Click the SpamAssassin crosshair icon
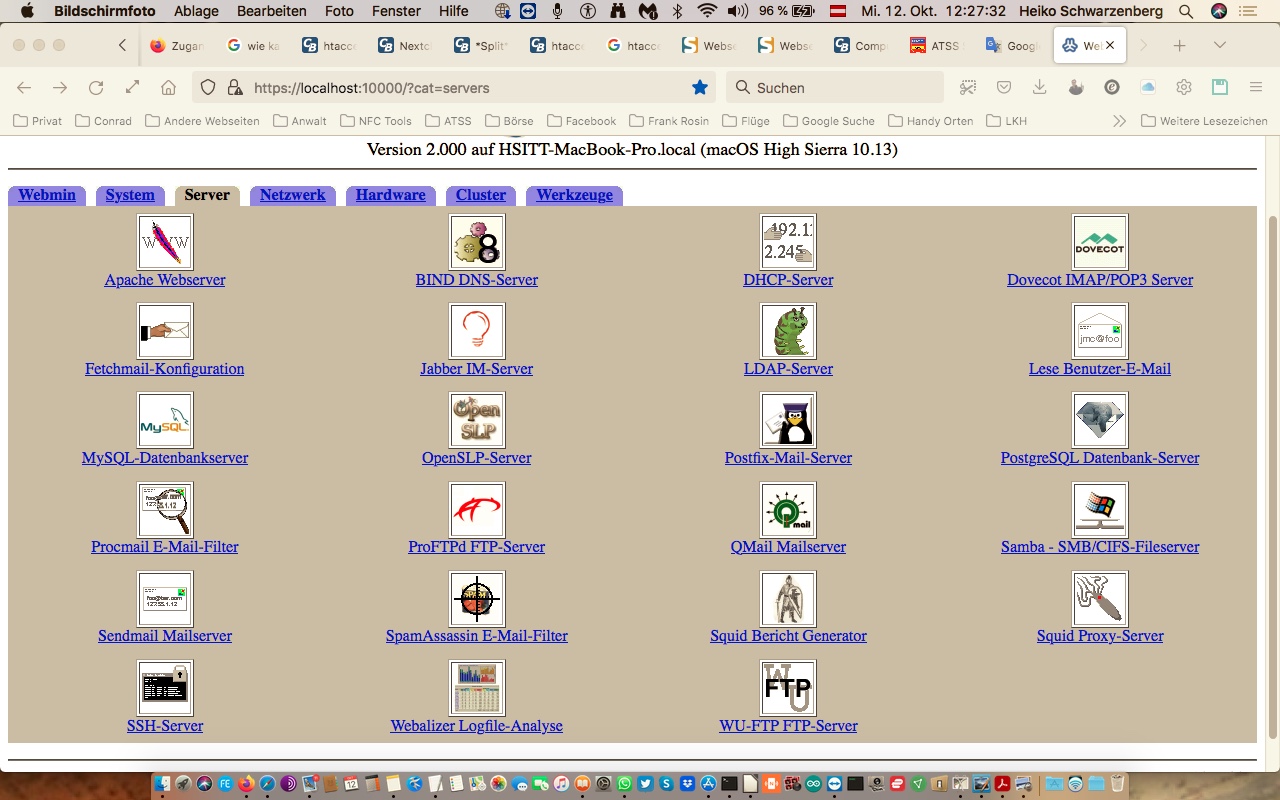The image size is (1280, 800). 477,599
